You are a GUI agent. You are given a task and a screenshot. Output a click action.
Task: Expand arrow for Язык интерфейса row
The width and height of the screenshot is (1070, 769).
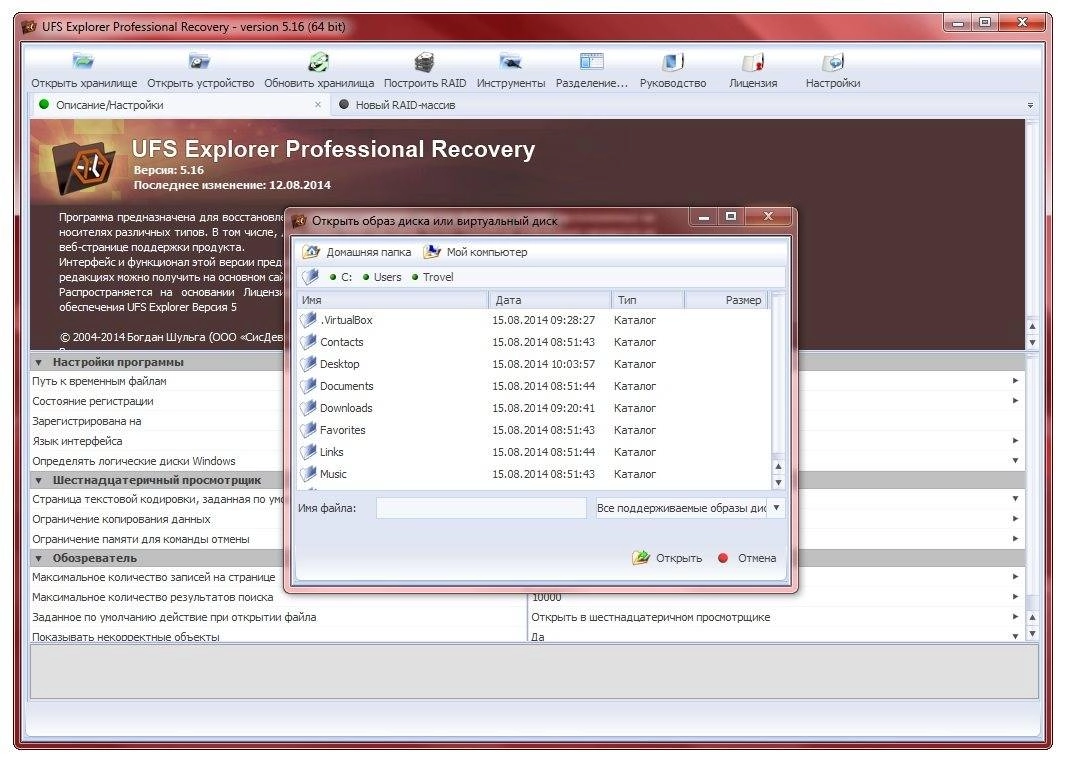pyautogui.click(x=1015, y=441)
